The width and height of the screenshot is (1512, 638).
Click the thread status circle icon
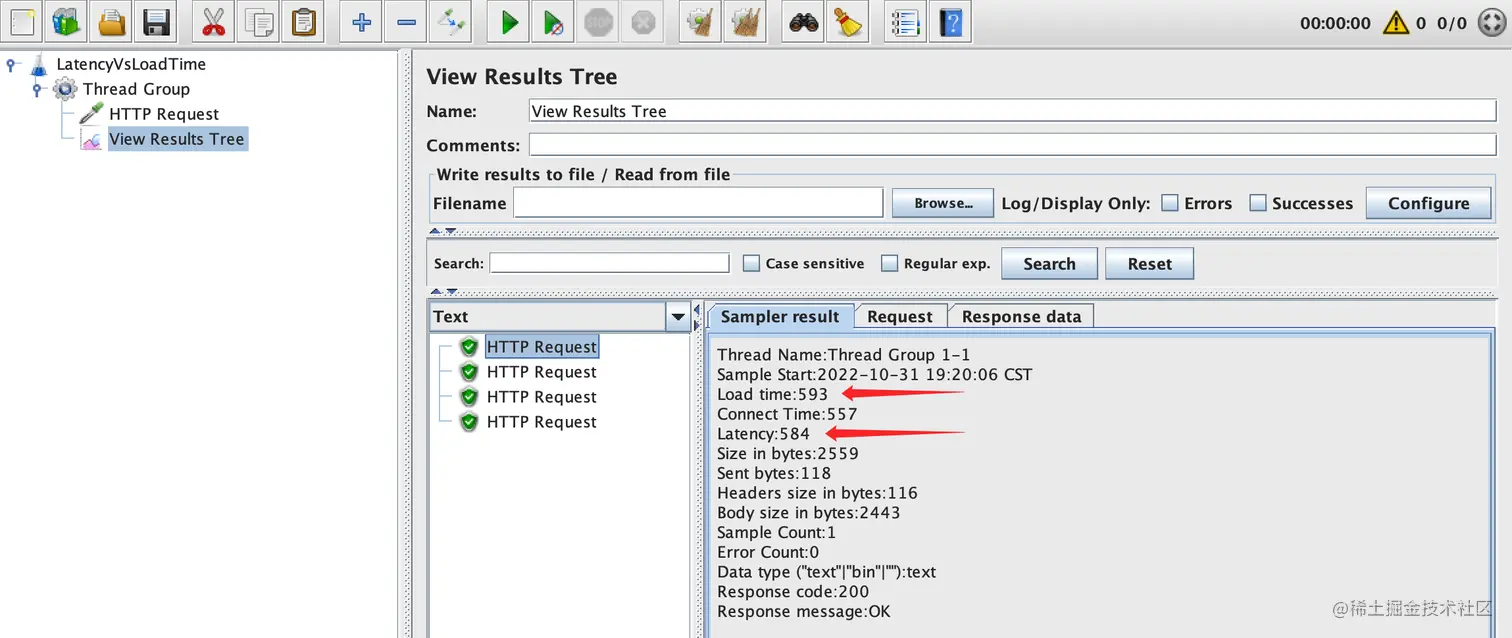point(1490,22)
